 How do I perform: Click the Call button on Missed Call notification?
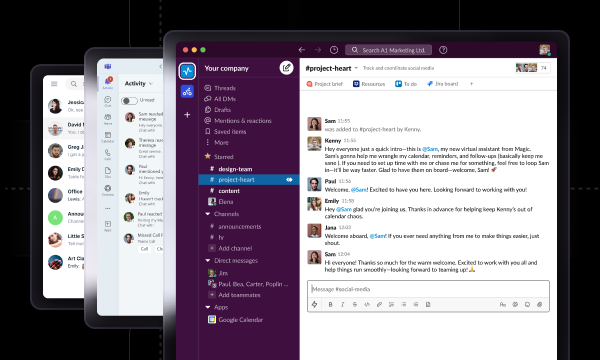[144, 249]
